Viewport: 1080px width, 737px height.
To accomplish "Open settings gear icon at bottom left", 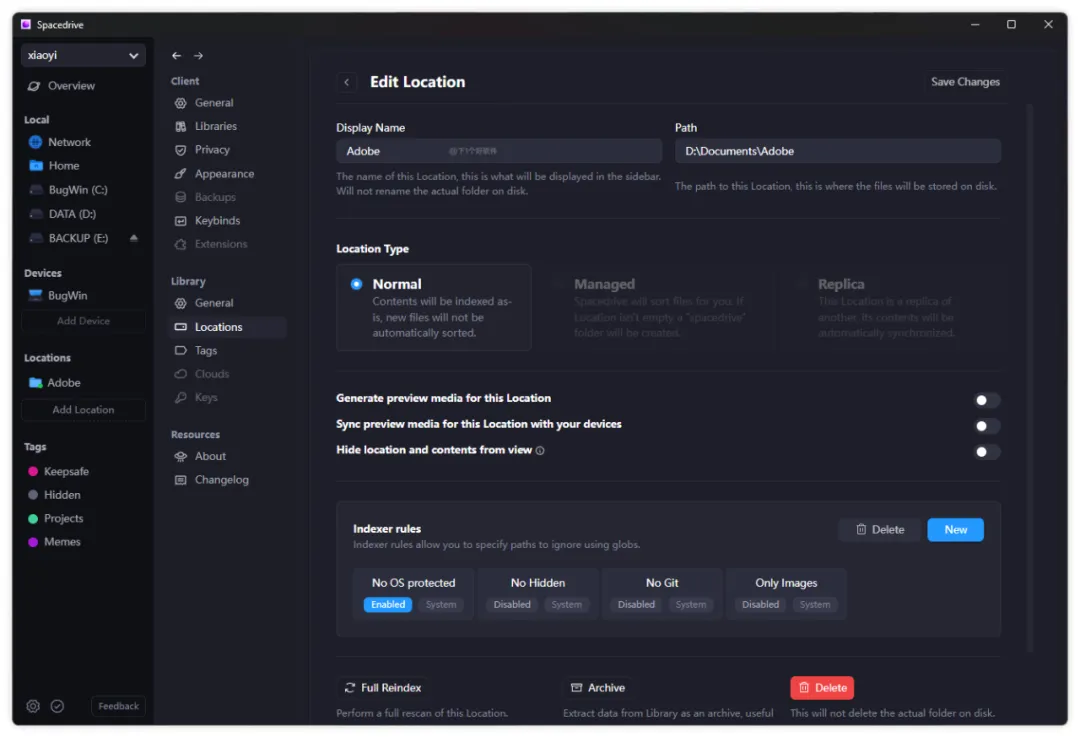I will (x=33, y=706).
